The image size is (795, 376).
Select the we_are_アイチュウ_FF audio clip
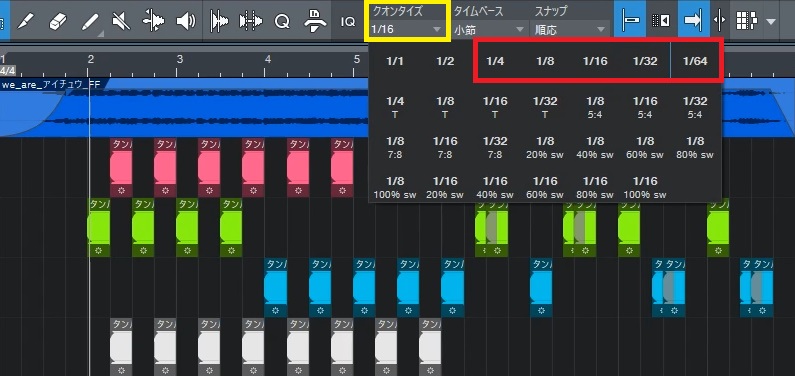point(185,107)
